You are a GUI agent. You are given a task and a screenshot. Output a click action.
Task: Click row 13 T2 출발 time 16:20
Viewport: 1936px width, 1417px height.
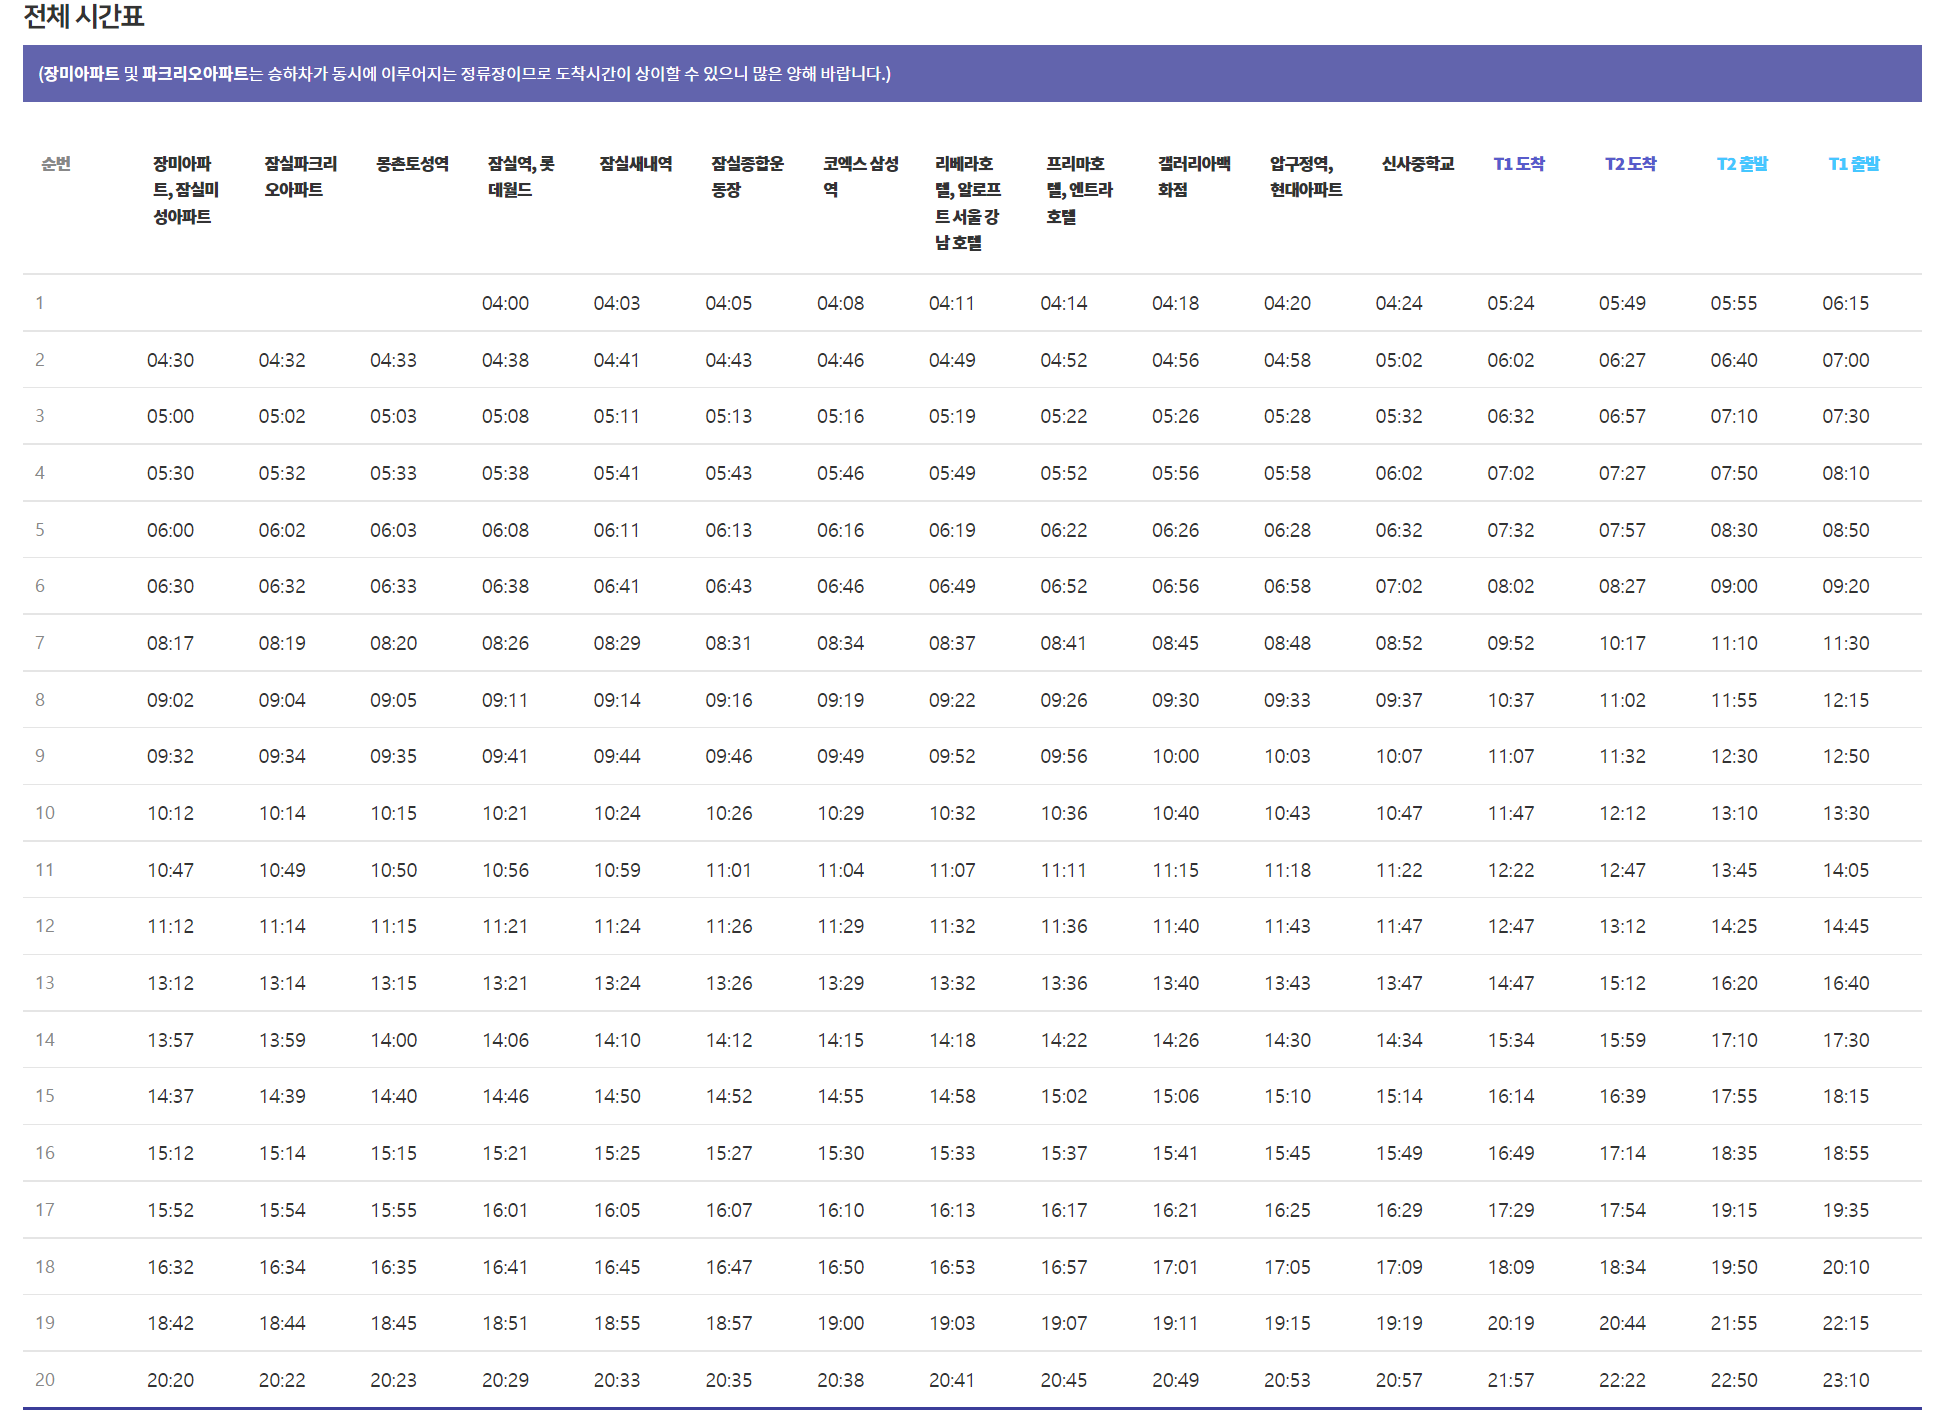pos(1733,983)
